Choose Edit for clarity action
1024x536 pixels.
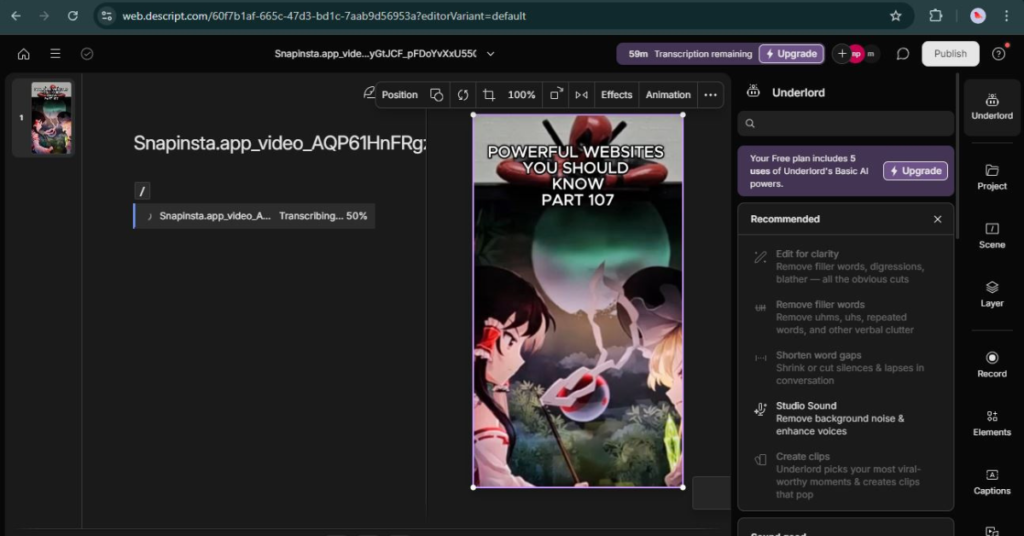point(845,266)
